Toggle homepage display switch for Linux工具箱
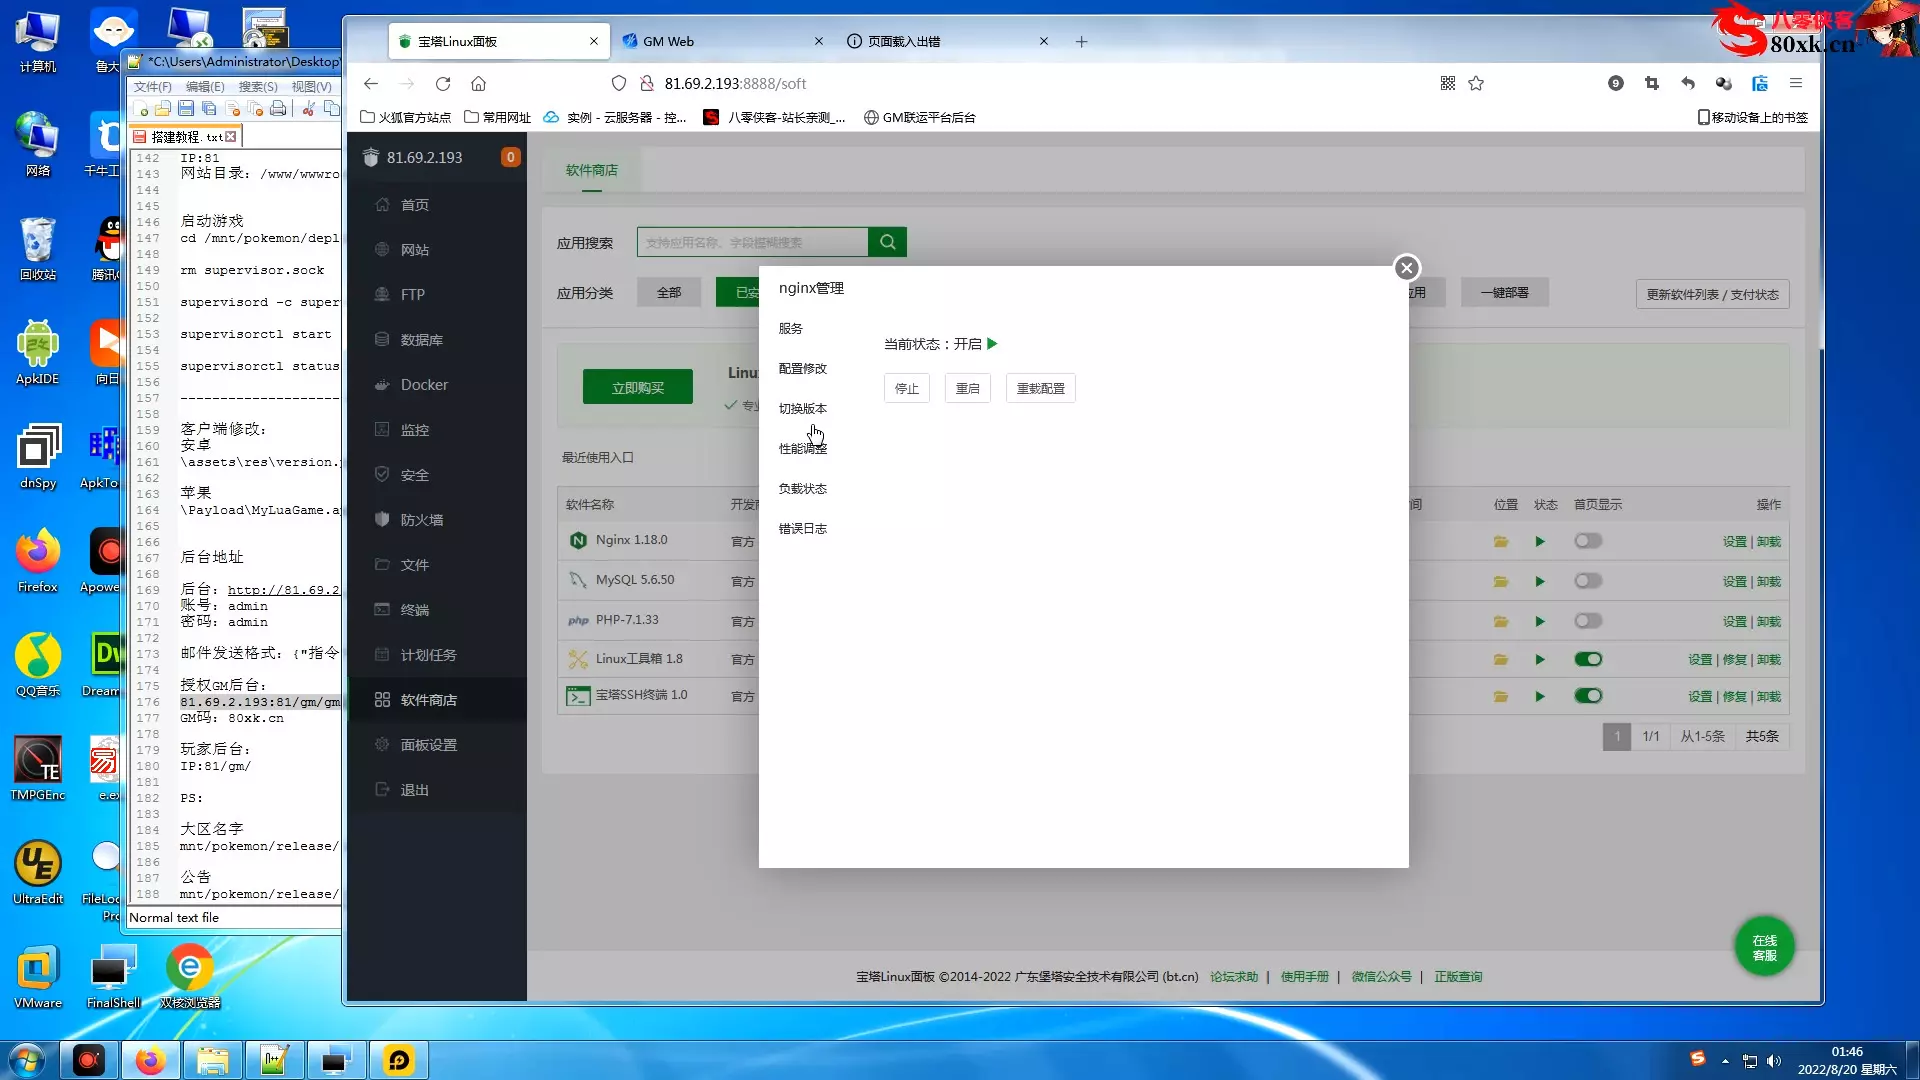This screenshot has width=1920, height=1080. (1588, 659)
